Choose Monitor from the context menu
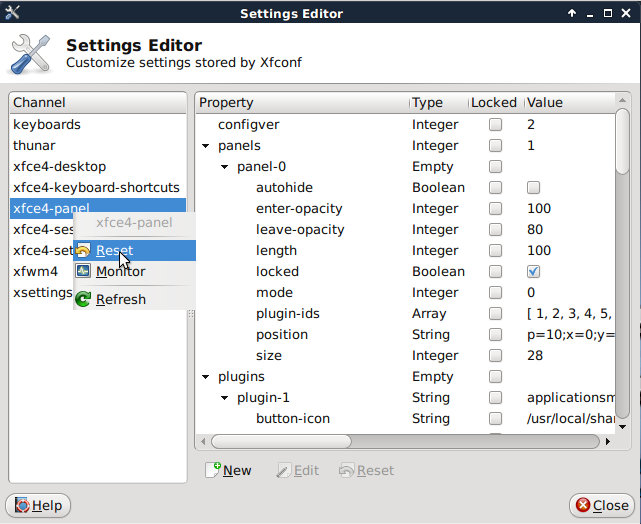Viewport: 641px width, 524px height. pos(134,271)
